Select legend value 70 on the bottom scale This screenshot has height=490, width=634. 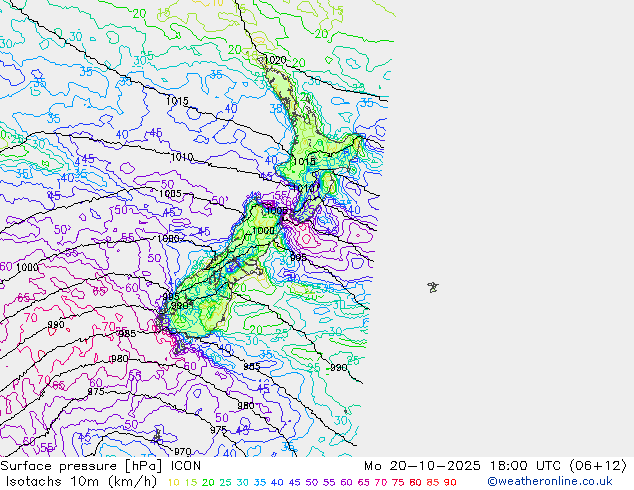381,482
